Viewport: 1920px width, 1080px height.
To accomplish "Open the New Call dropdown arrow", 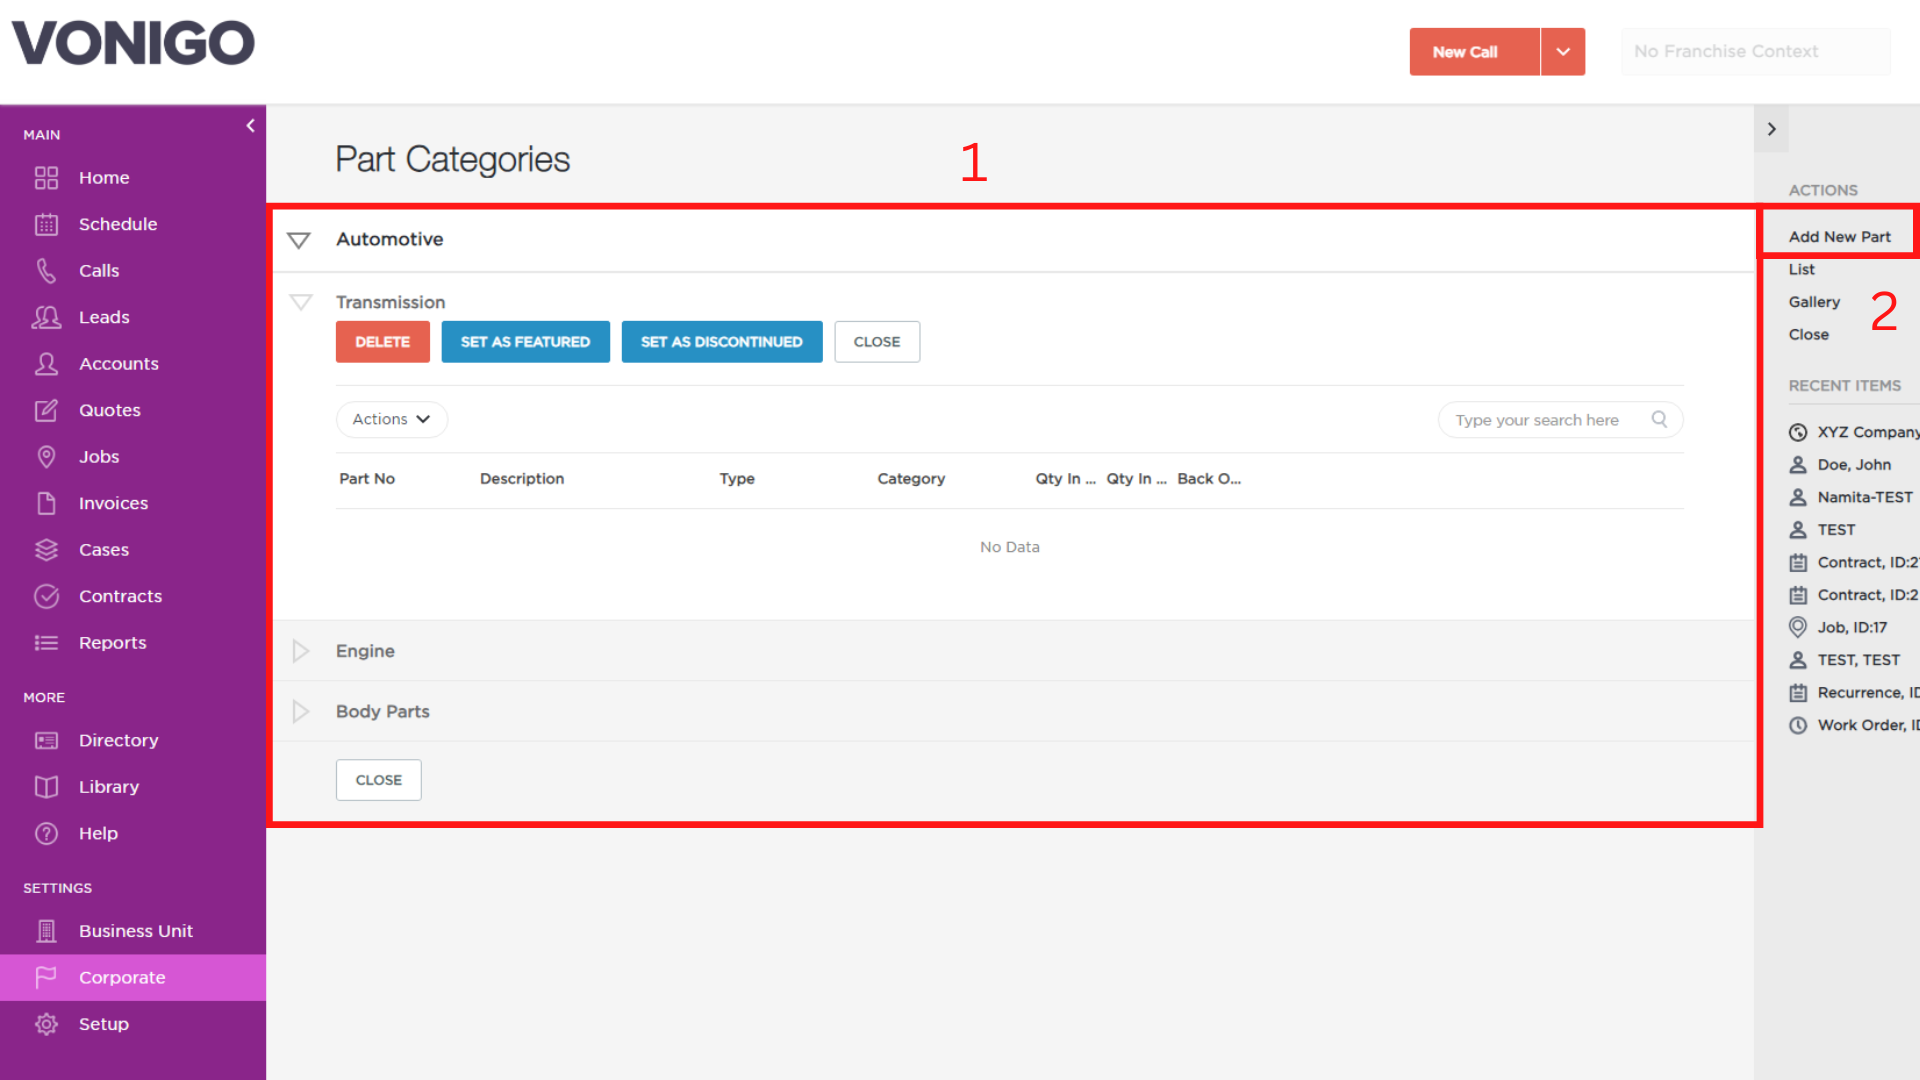I will (x=1562, y=52).
